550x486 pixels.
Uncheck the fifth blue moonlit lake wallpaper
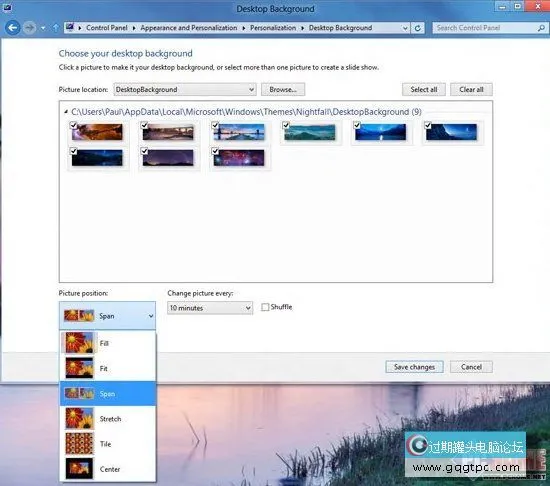[x=357, y=125]
